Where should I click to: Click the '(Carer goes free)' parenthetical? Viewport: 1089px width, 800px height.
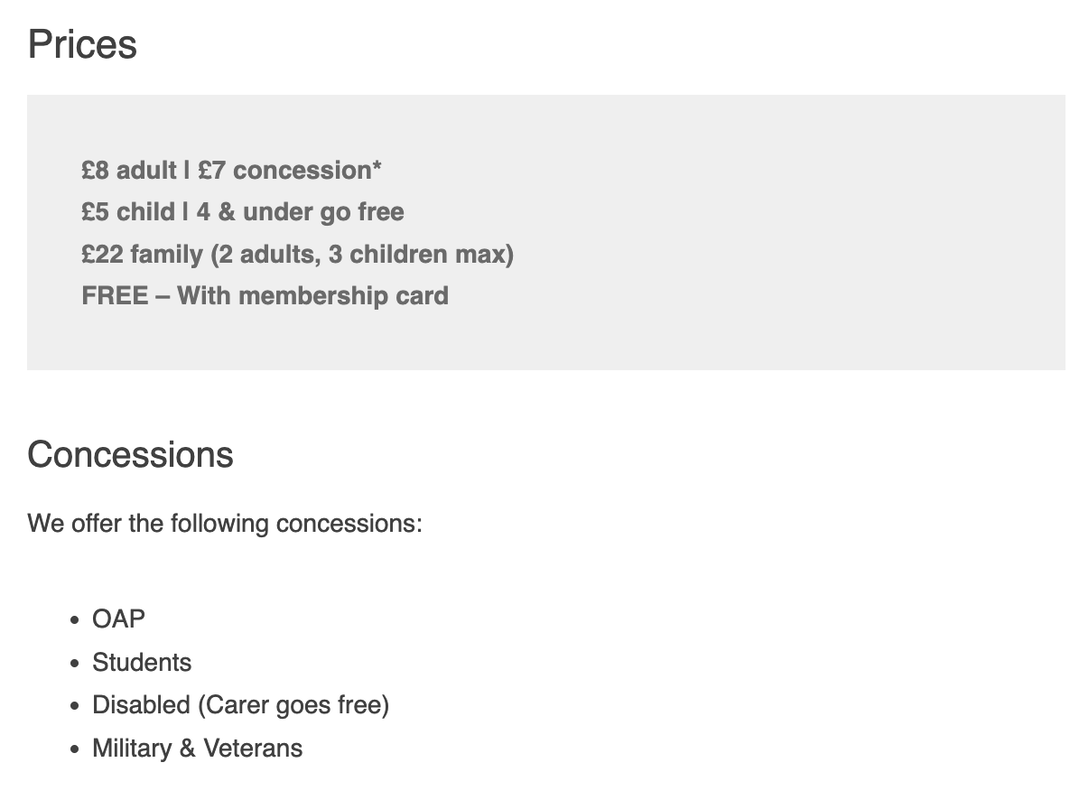(294, 705)
